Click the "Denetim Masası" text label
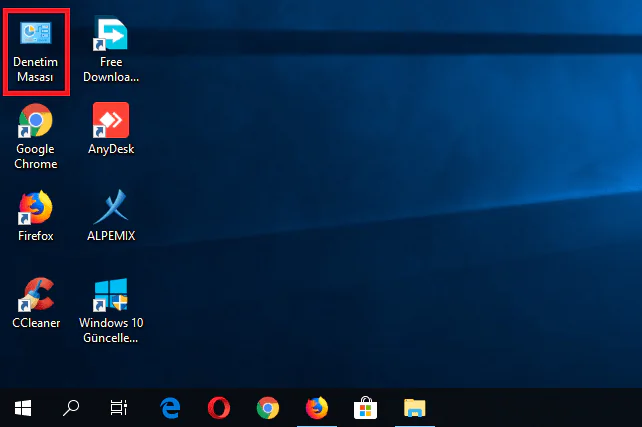 tap(36, 70)
